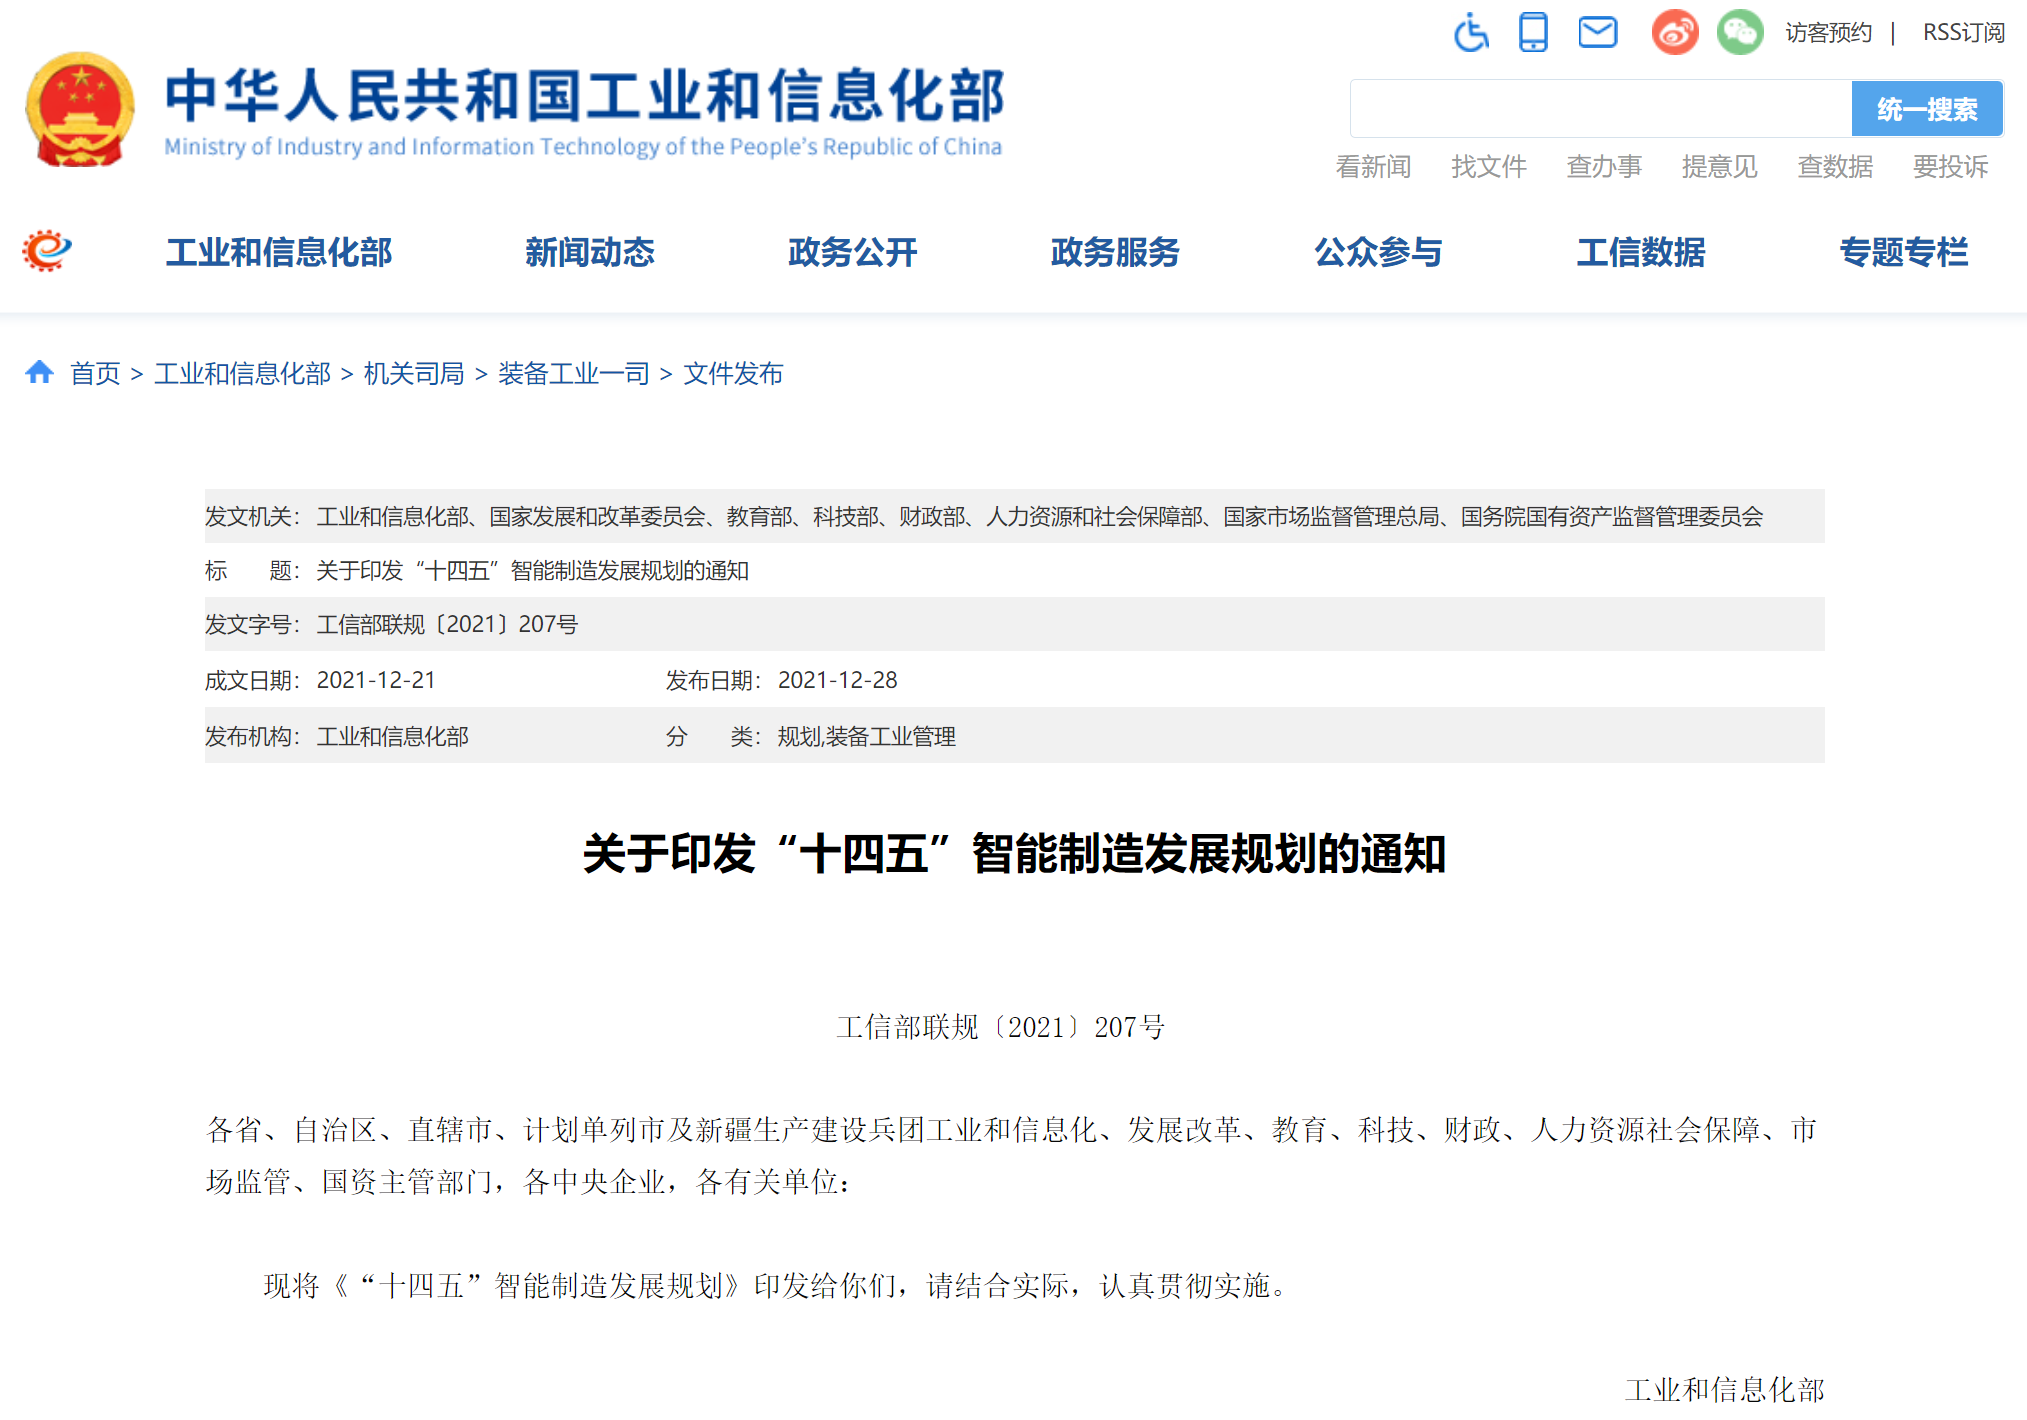Select the 要投诉 search shortcut
Viewport: 2027px width, 1420px height.
[x=1950, y=166]
